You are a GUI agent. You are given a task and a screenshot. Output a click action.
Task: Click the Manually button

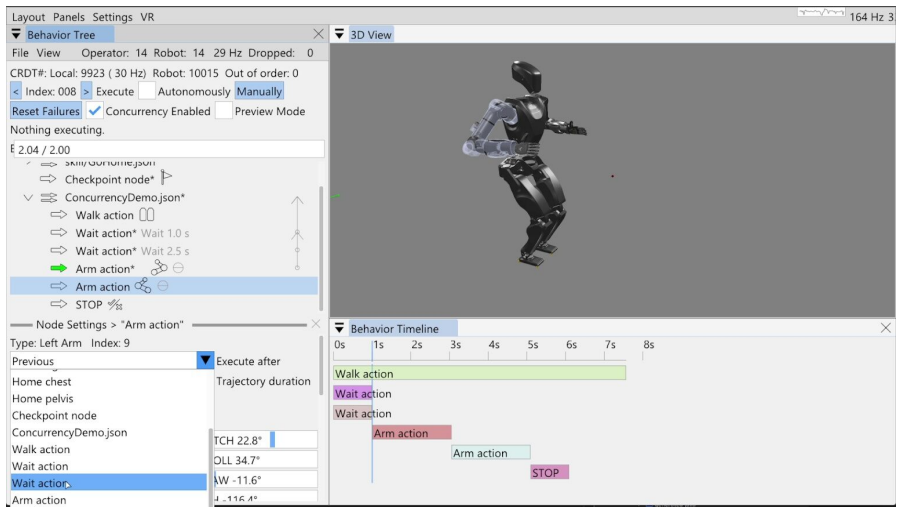click(259, 91)
